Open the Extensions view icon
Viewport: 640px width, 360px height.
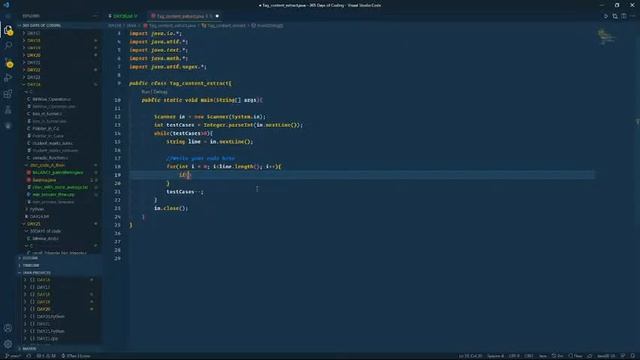8,94
